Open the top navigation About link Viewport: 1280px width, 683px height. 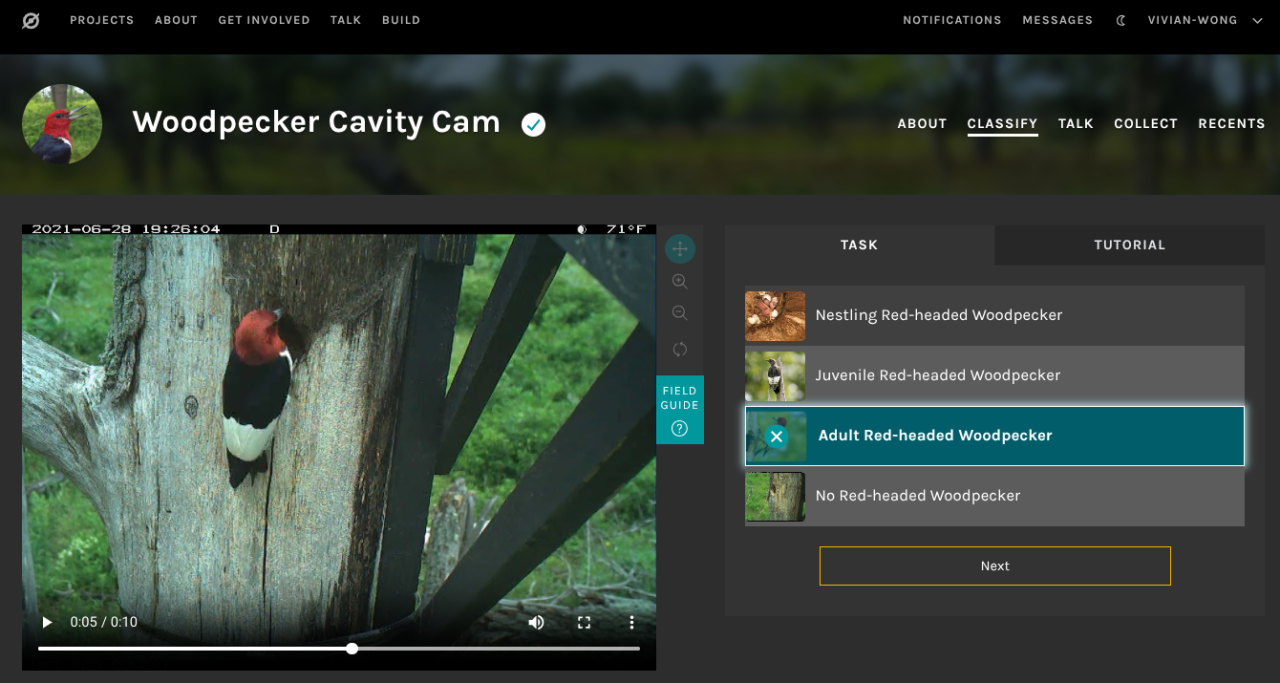(x=176, y=20)
